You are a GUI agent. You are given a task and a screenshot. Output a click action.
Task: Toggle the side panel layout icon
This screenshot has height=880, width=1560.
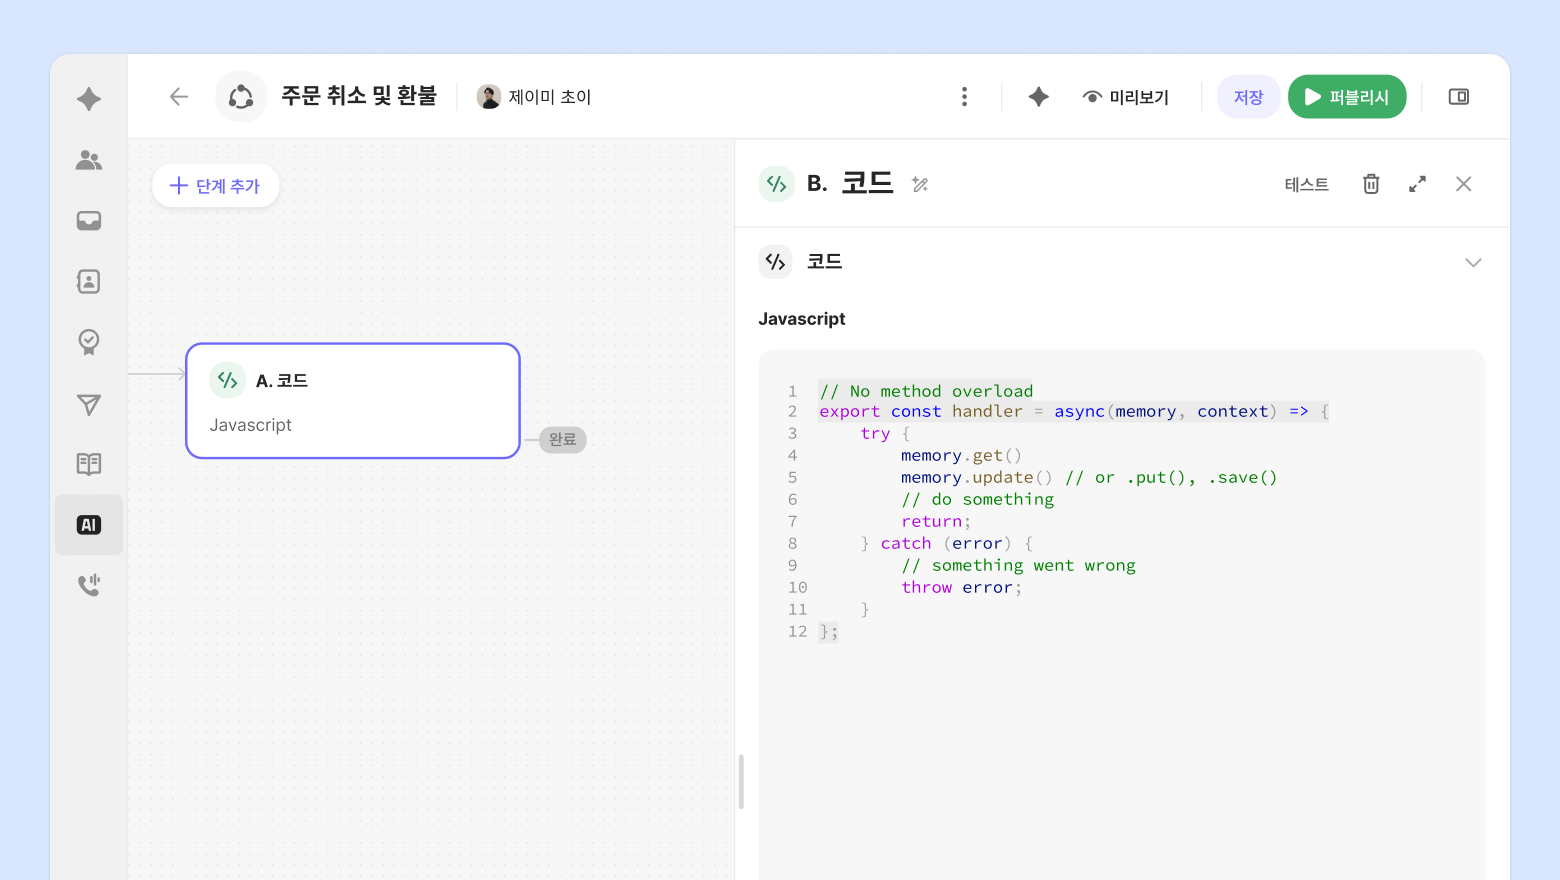tap(1459, 97)
